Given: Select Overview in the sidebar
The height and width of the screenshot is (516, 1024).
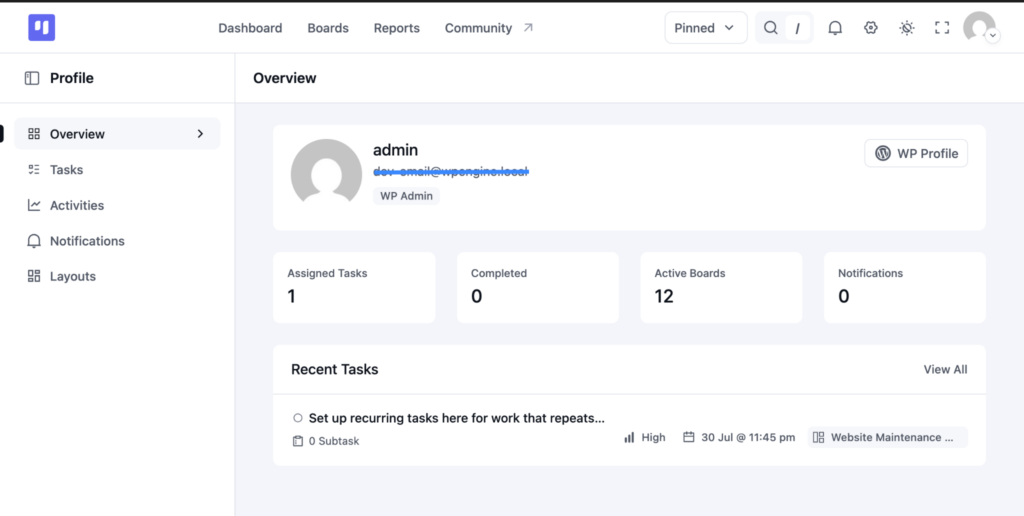Looking at the screenshot, I should 118,134.
